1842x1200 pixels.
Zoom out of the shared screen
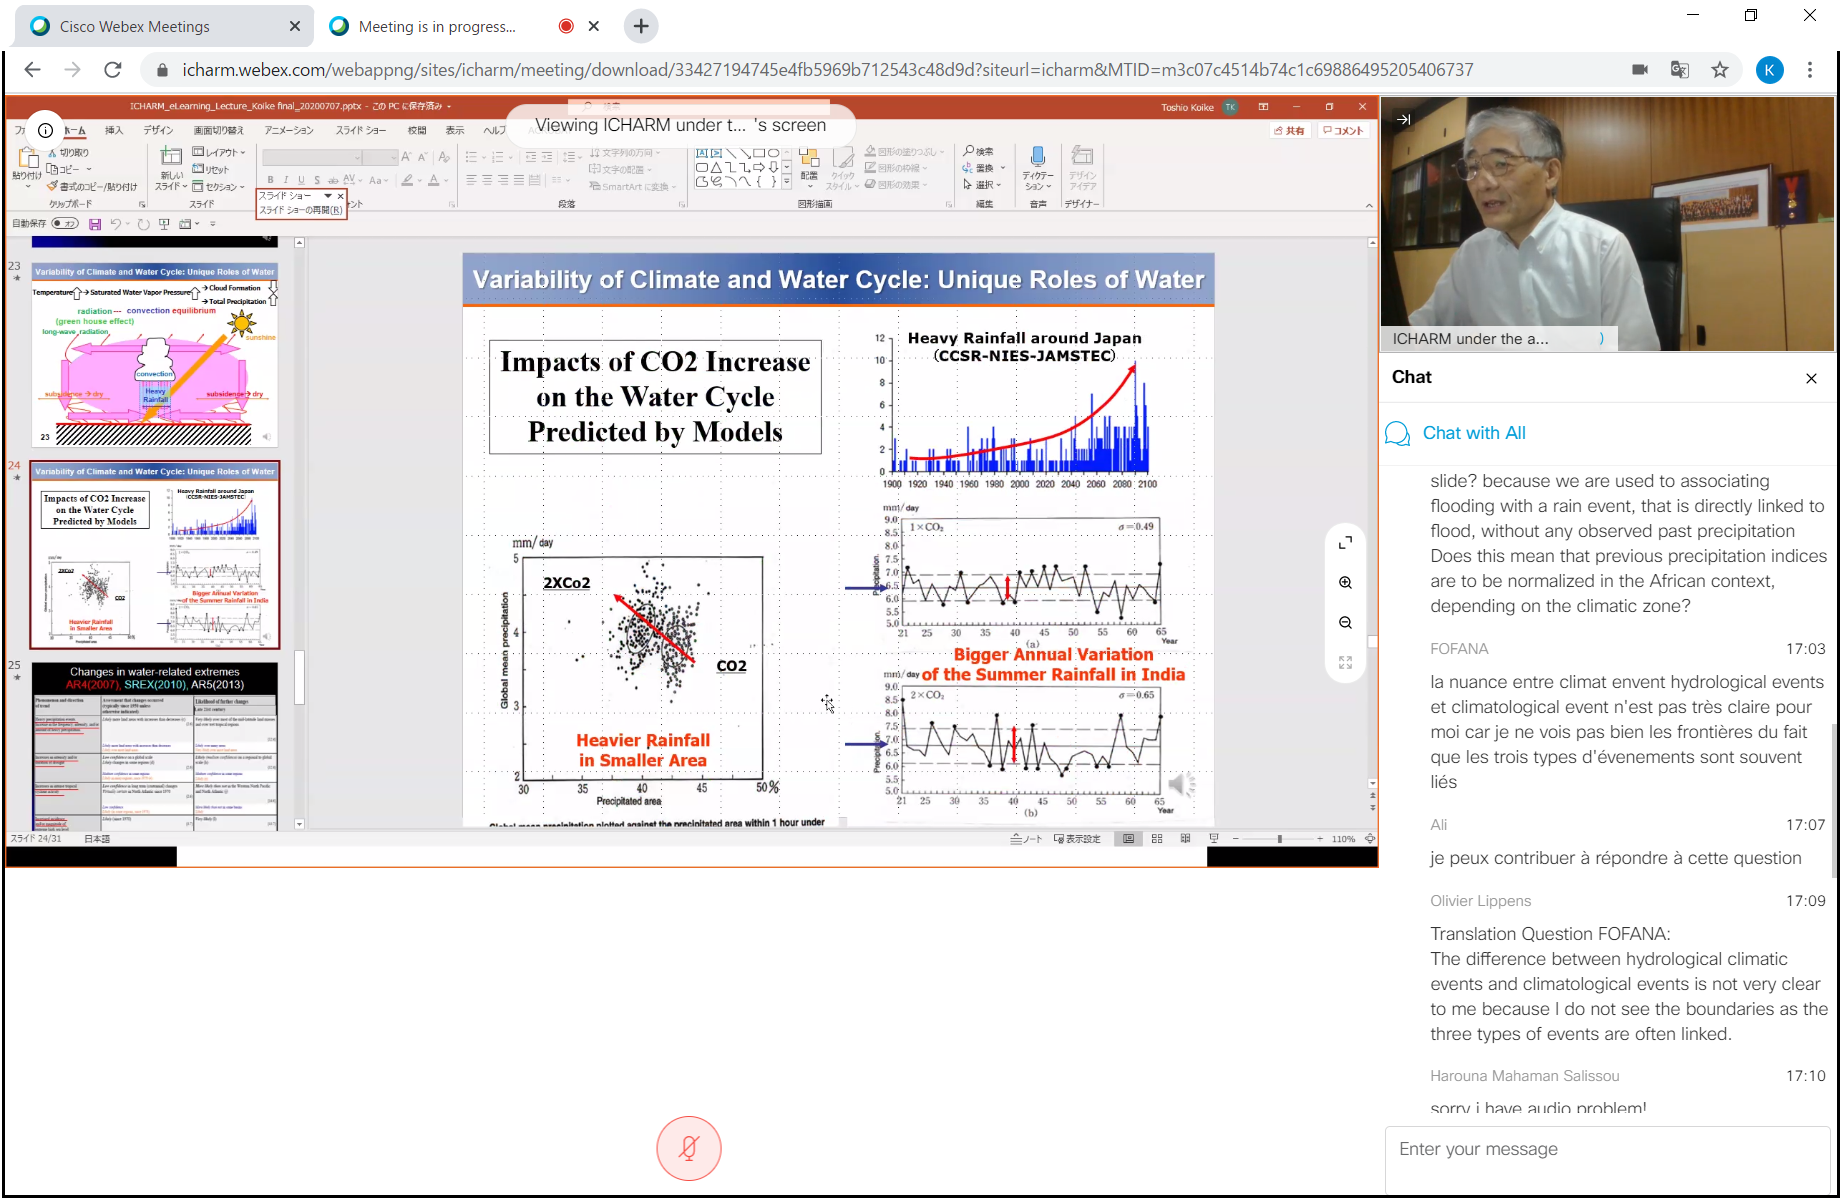coord(1345,623)
